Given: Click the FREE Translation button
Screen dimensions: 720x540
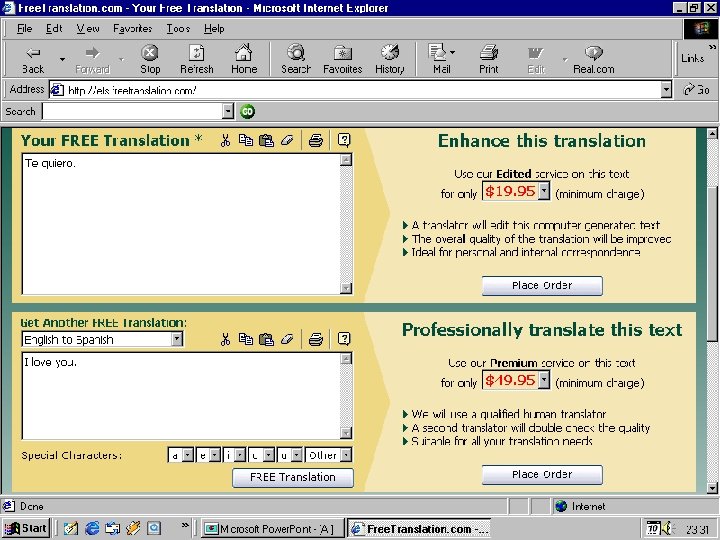Looking at the screenshot, I should click(x=293, y=478).
